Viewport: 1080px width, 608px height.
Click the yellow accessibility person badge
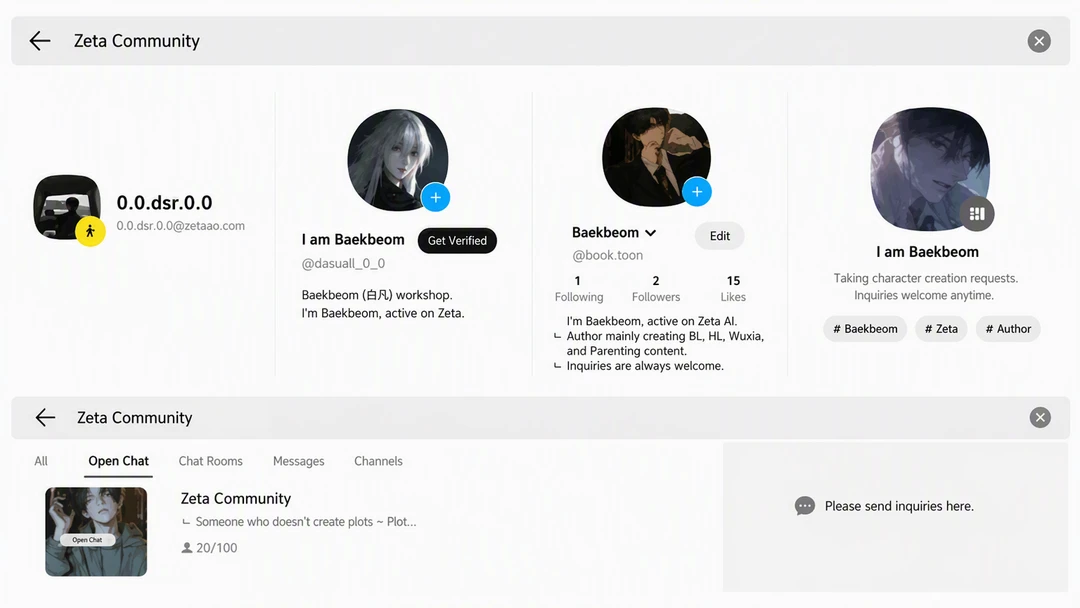(90, 231)
